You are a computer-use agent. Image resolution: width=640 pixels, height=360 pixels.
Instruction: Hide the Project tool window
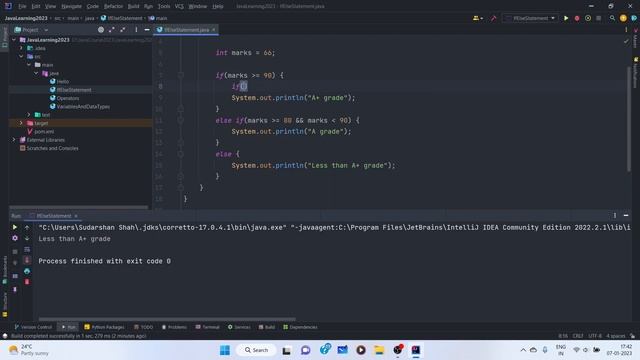147,30
